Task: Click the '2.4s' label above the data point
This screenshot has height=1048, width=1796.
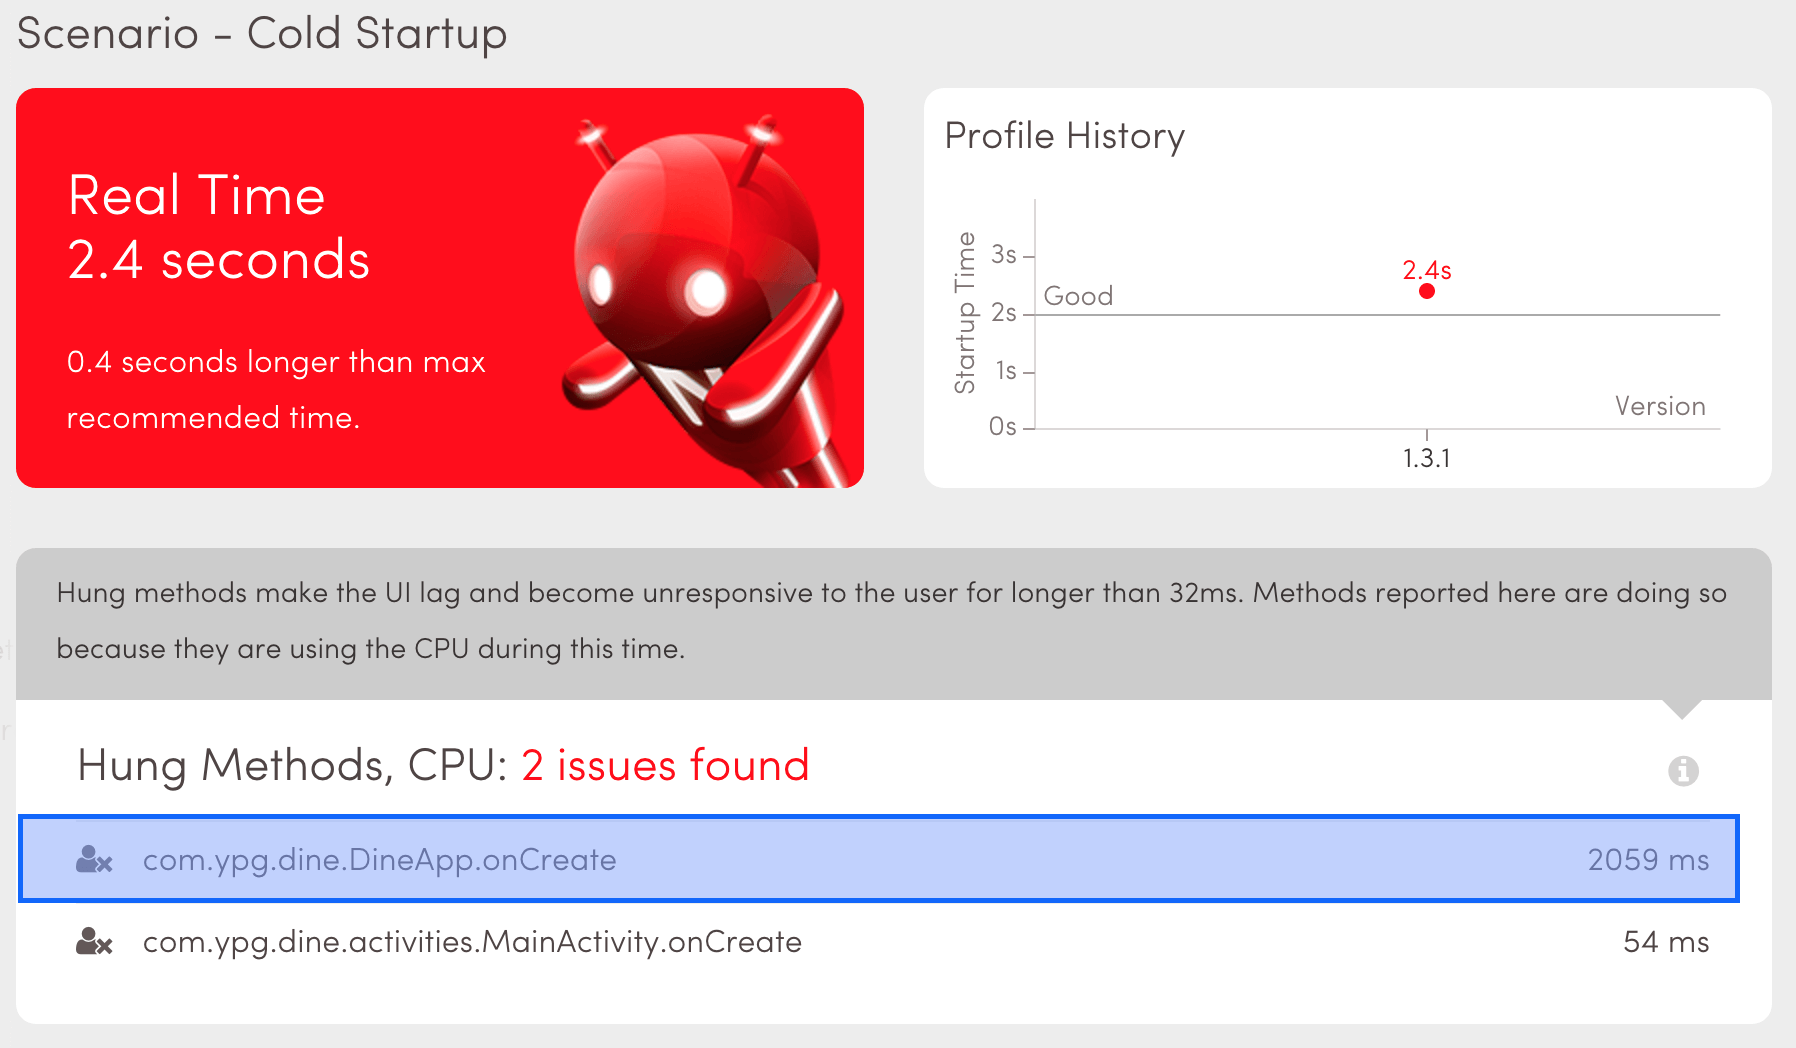Action: point(1427,270)
